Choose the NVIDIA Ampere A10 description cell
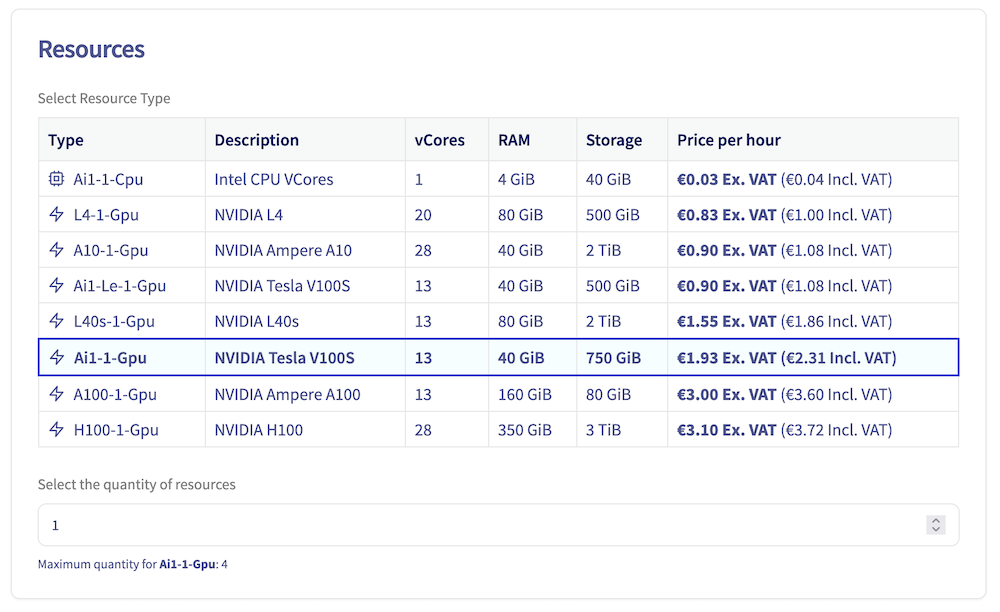The width and height of the screenshot is (1000, 612). pyautogui.click(x=283, y=251)
